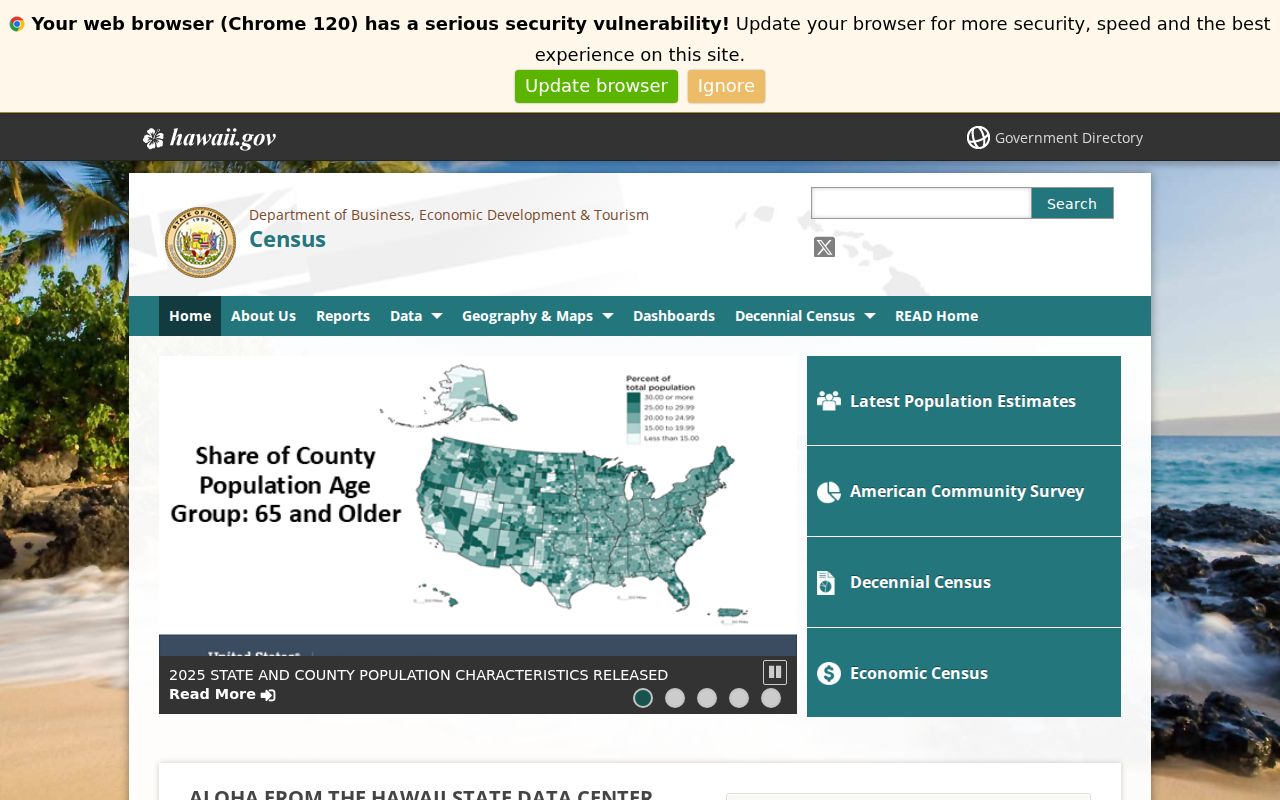The width and height of the screenshot is (1280, 800).
Task: Click the State of Hawaii seal
Action: click(x=200, y=242)
